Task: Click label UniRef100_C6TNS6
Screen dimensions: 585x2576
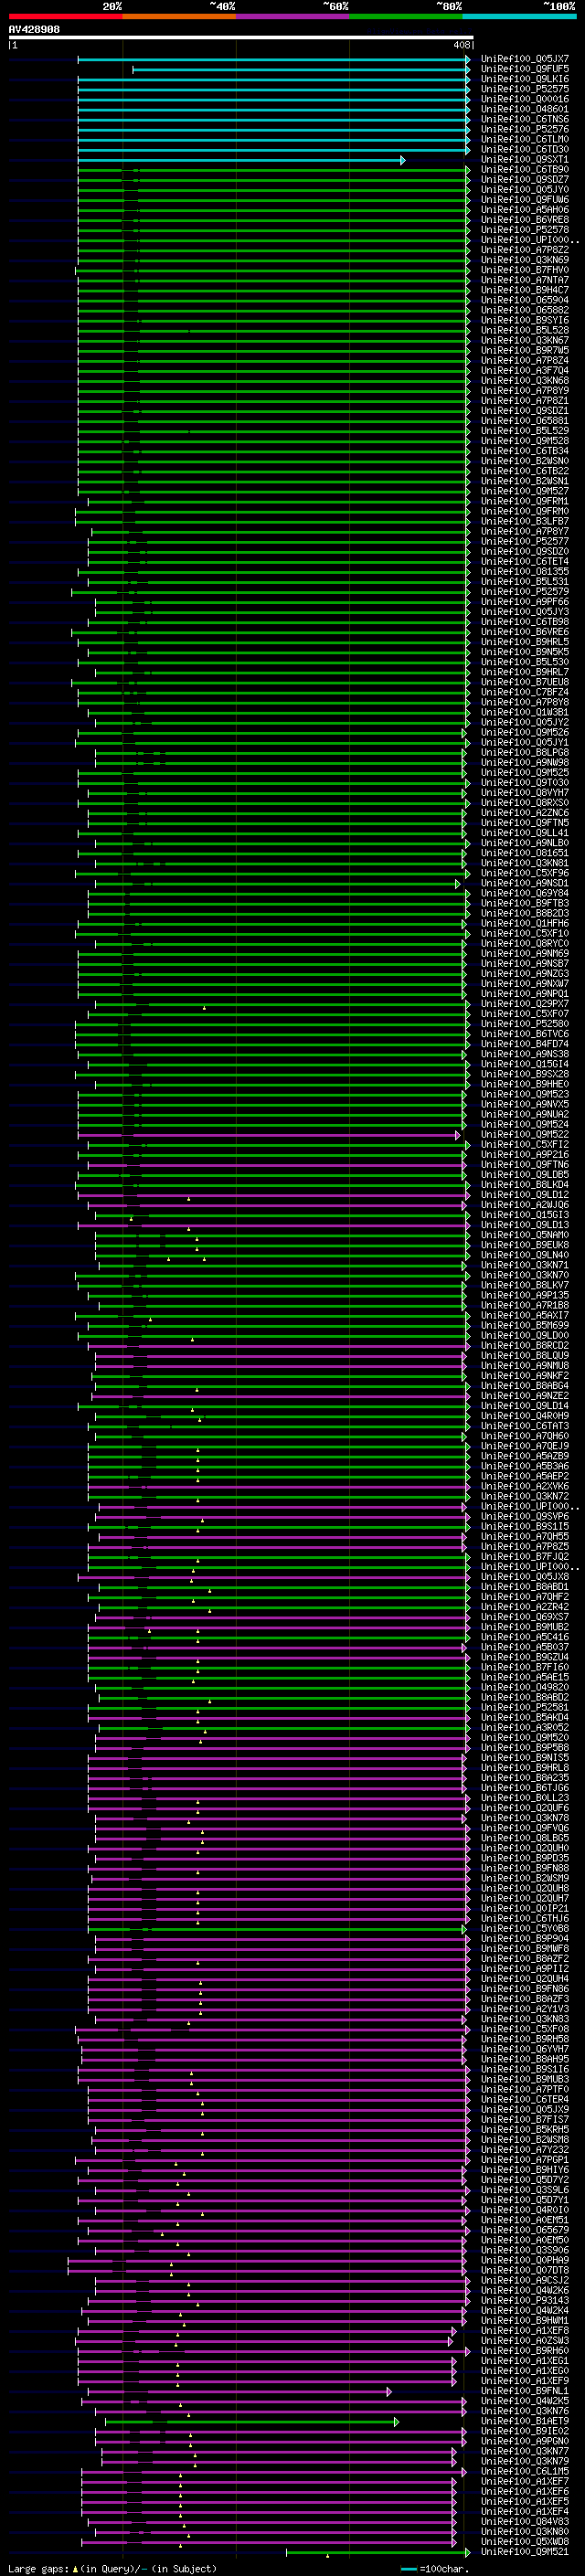Action: [525, 119]
